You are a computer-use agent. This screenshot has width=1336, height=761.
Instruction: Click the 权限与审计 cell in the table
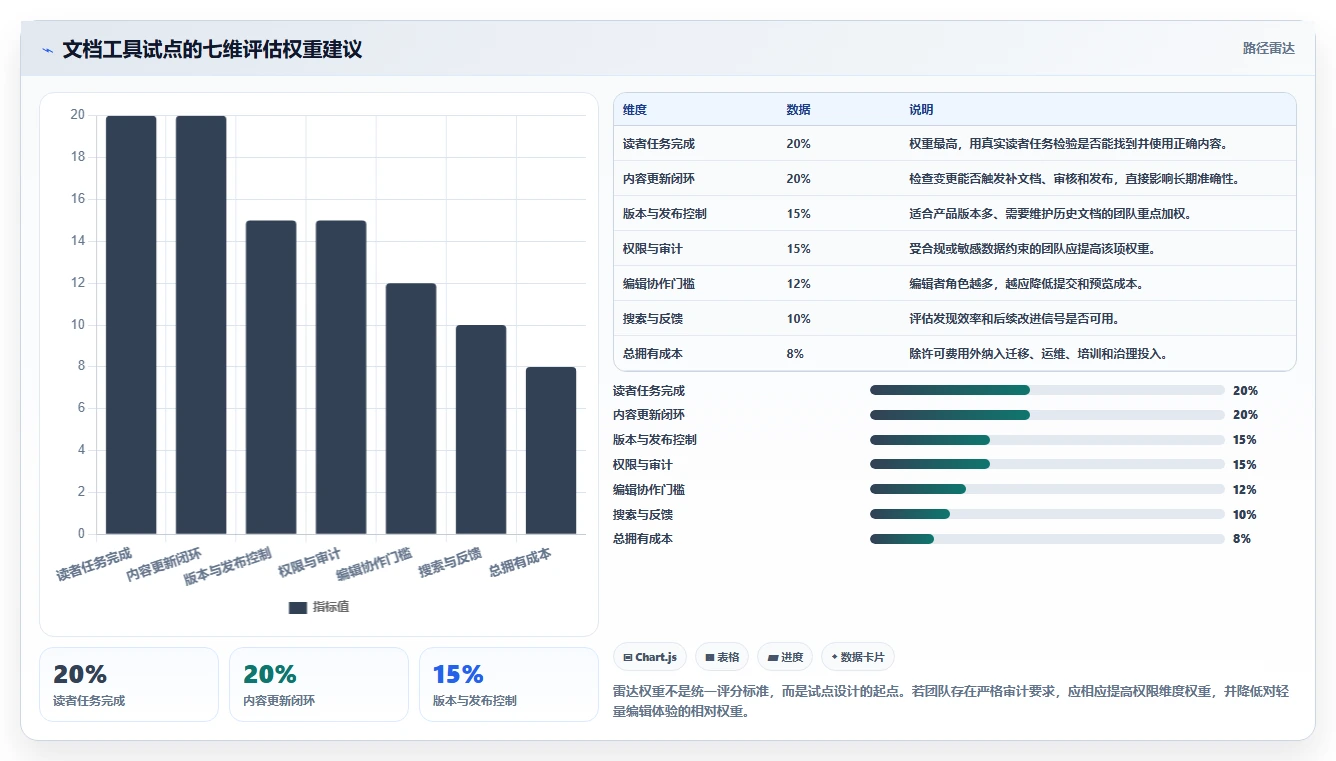pos(653,249)
